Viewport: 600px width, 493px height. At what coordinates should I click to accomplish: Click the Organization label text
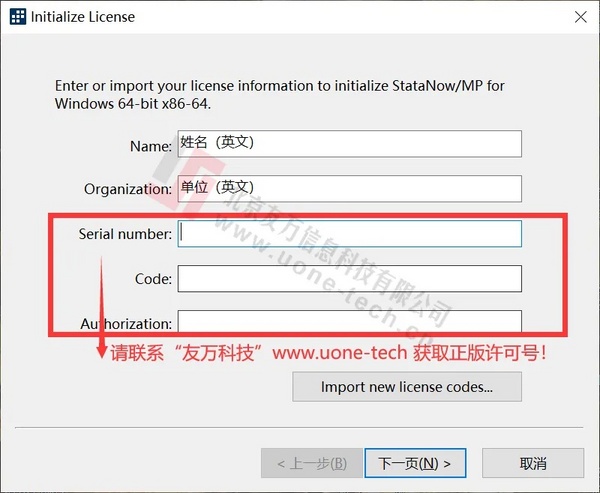[128, 189]
